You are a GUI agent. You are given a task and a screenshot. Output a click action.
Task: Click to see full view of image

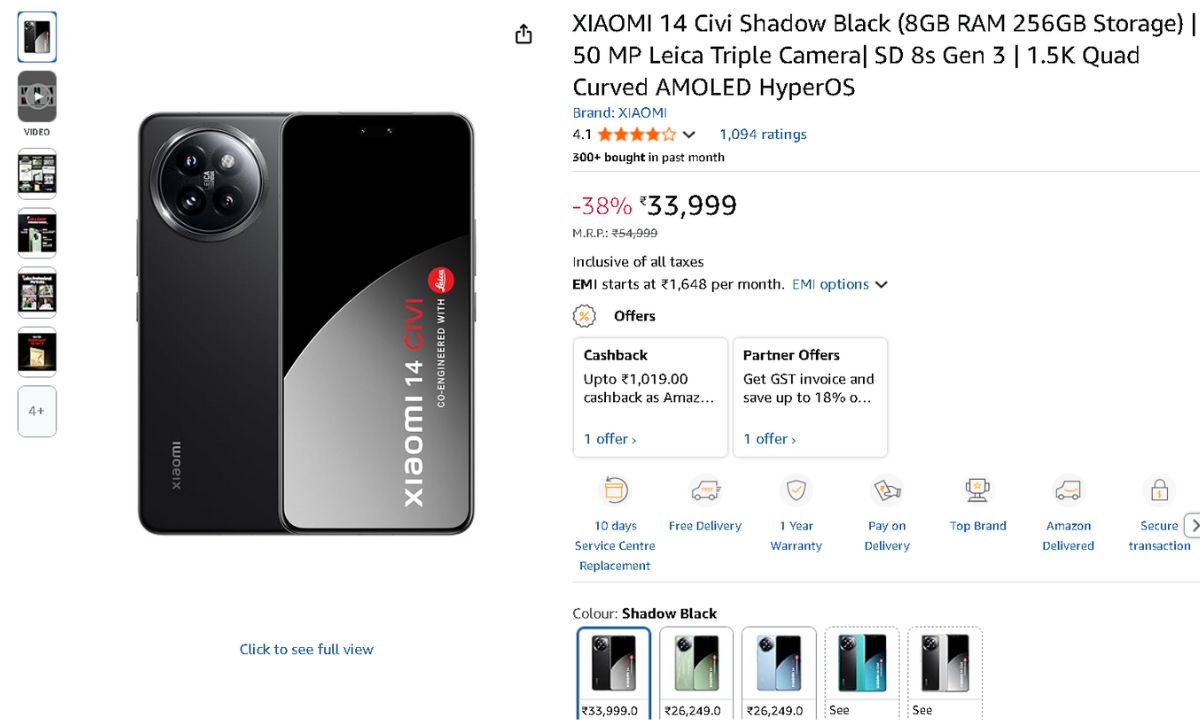pyautogui.click(x=306, y=649)
